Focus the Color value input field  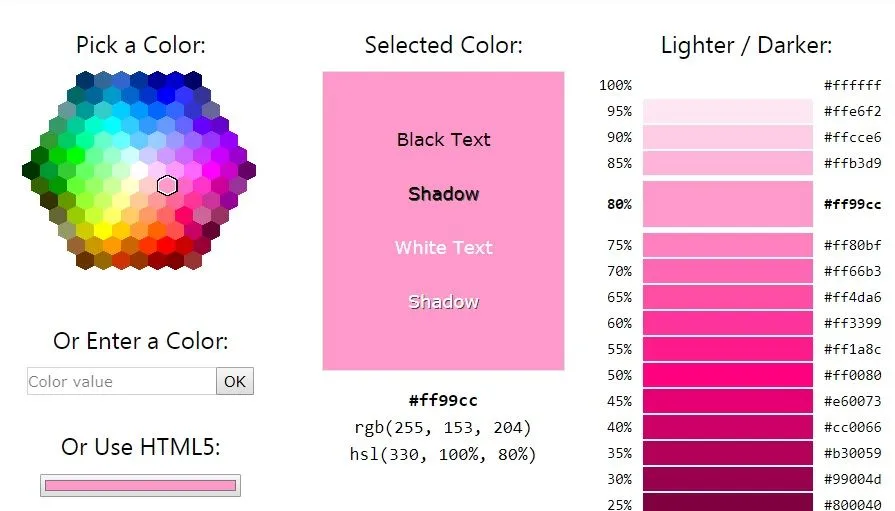pyautogui.click(x=122, y=381)
